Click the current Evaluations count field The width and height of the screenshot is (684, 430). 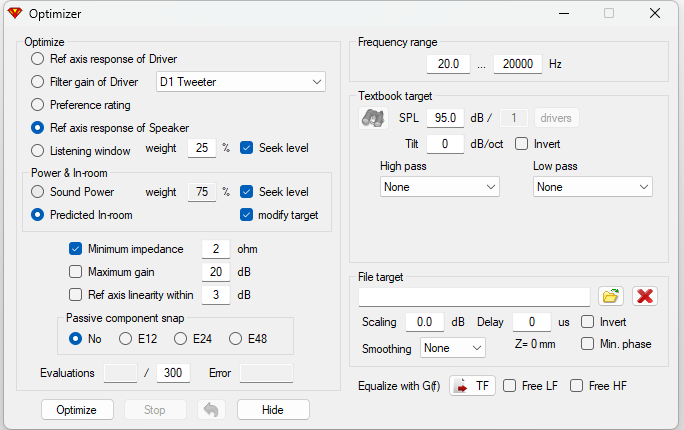tap(120, 373)
